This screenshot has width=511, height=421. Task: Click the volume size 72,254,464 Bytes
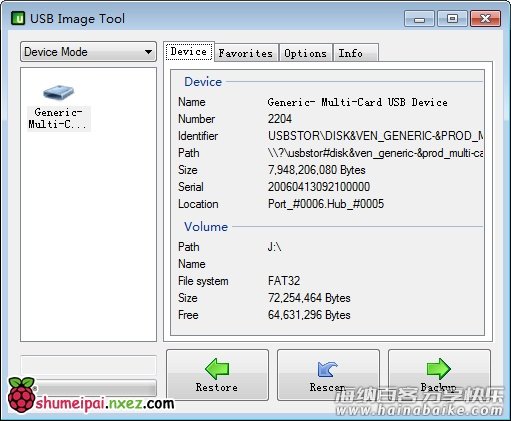[309, 298]
